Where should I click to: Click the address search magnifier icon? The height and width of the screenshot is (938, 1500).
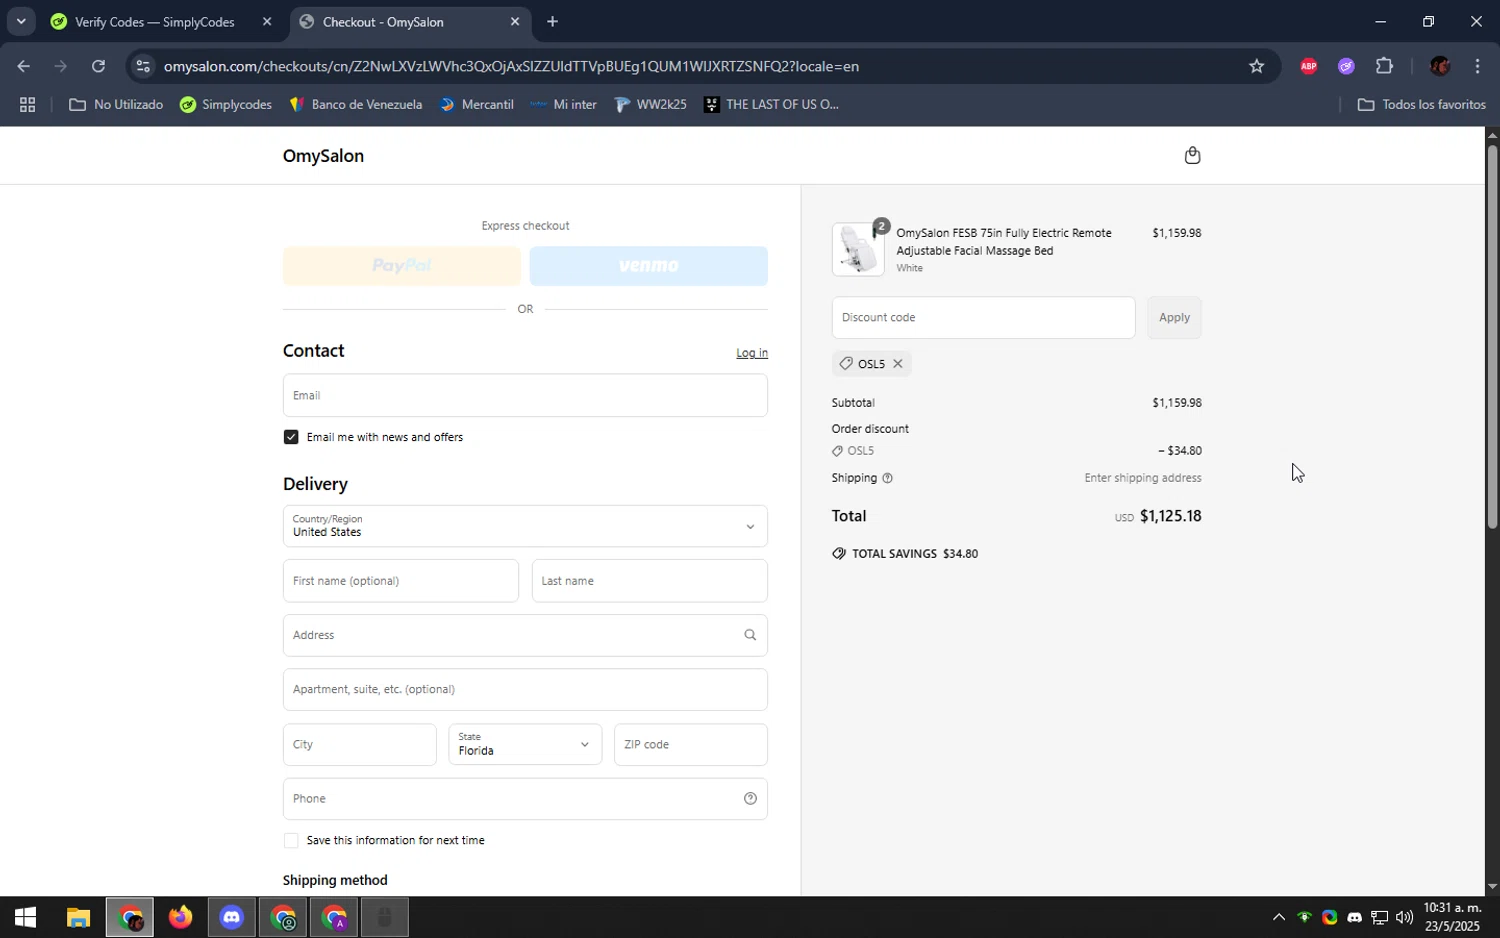pos(750,635)
